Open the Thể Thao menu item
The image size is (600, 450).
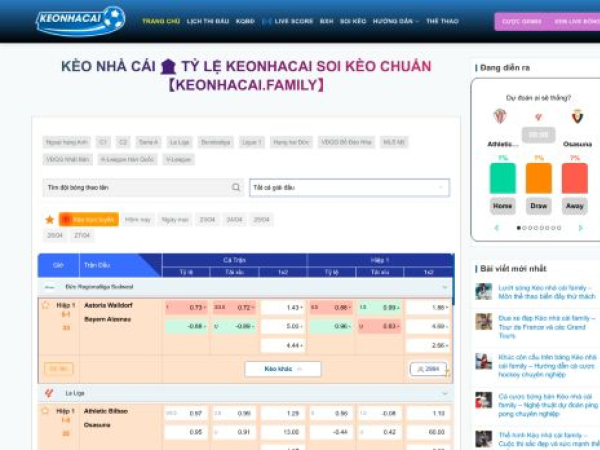pyautogui.click(x=442, y=21)
